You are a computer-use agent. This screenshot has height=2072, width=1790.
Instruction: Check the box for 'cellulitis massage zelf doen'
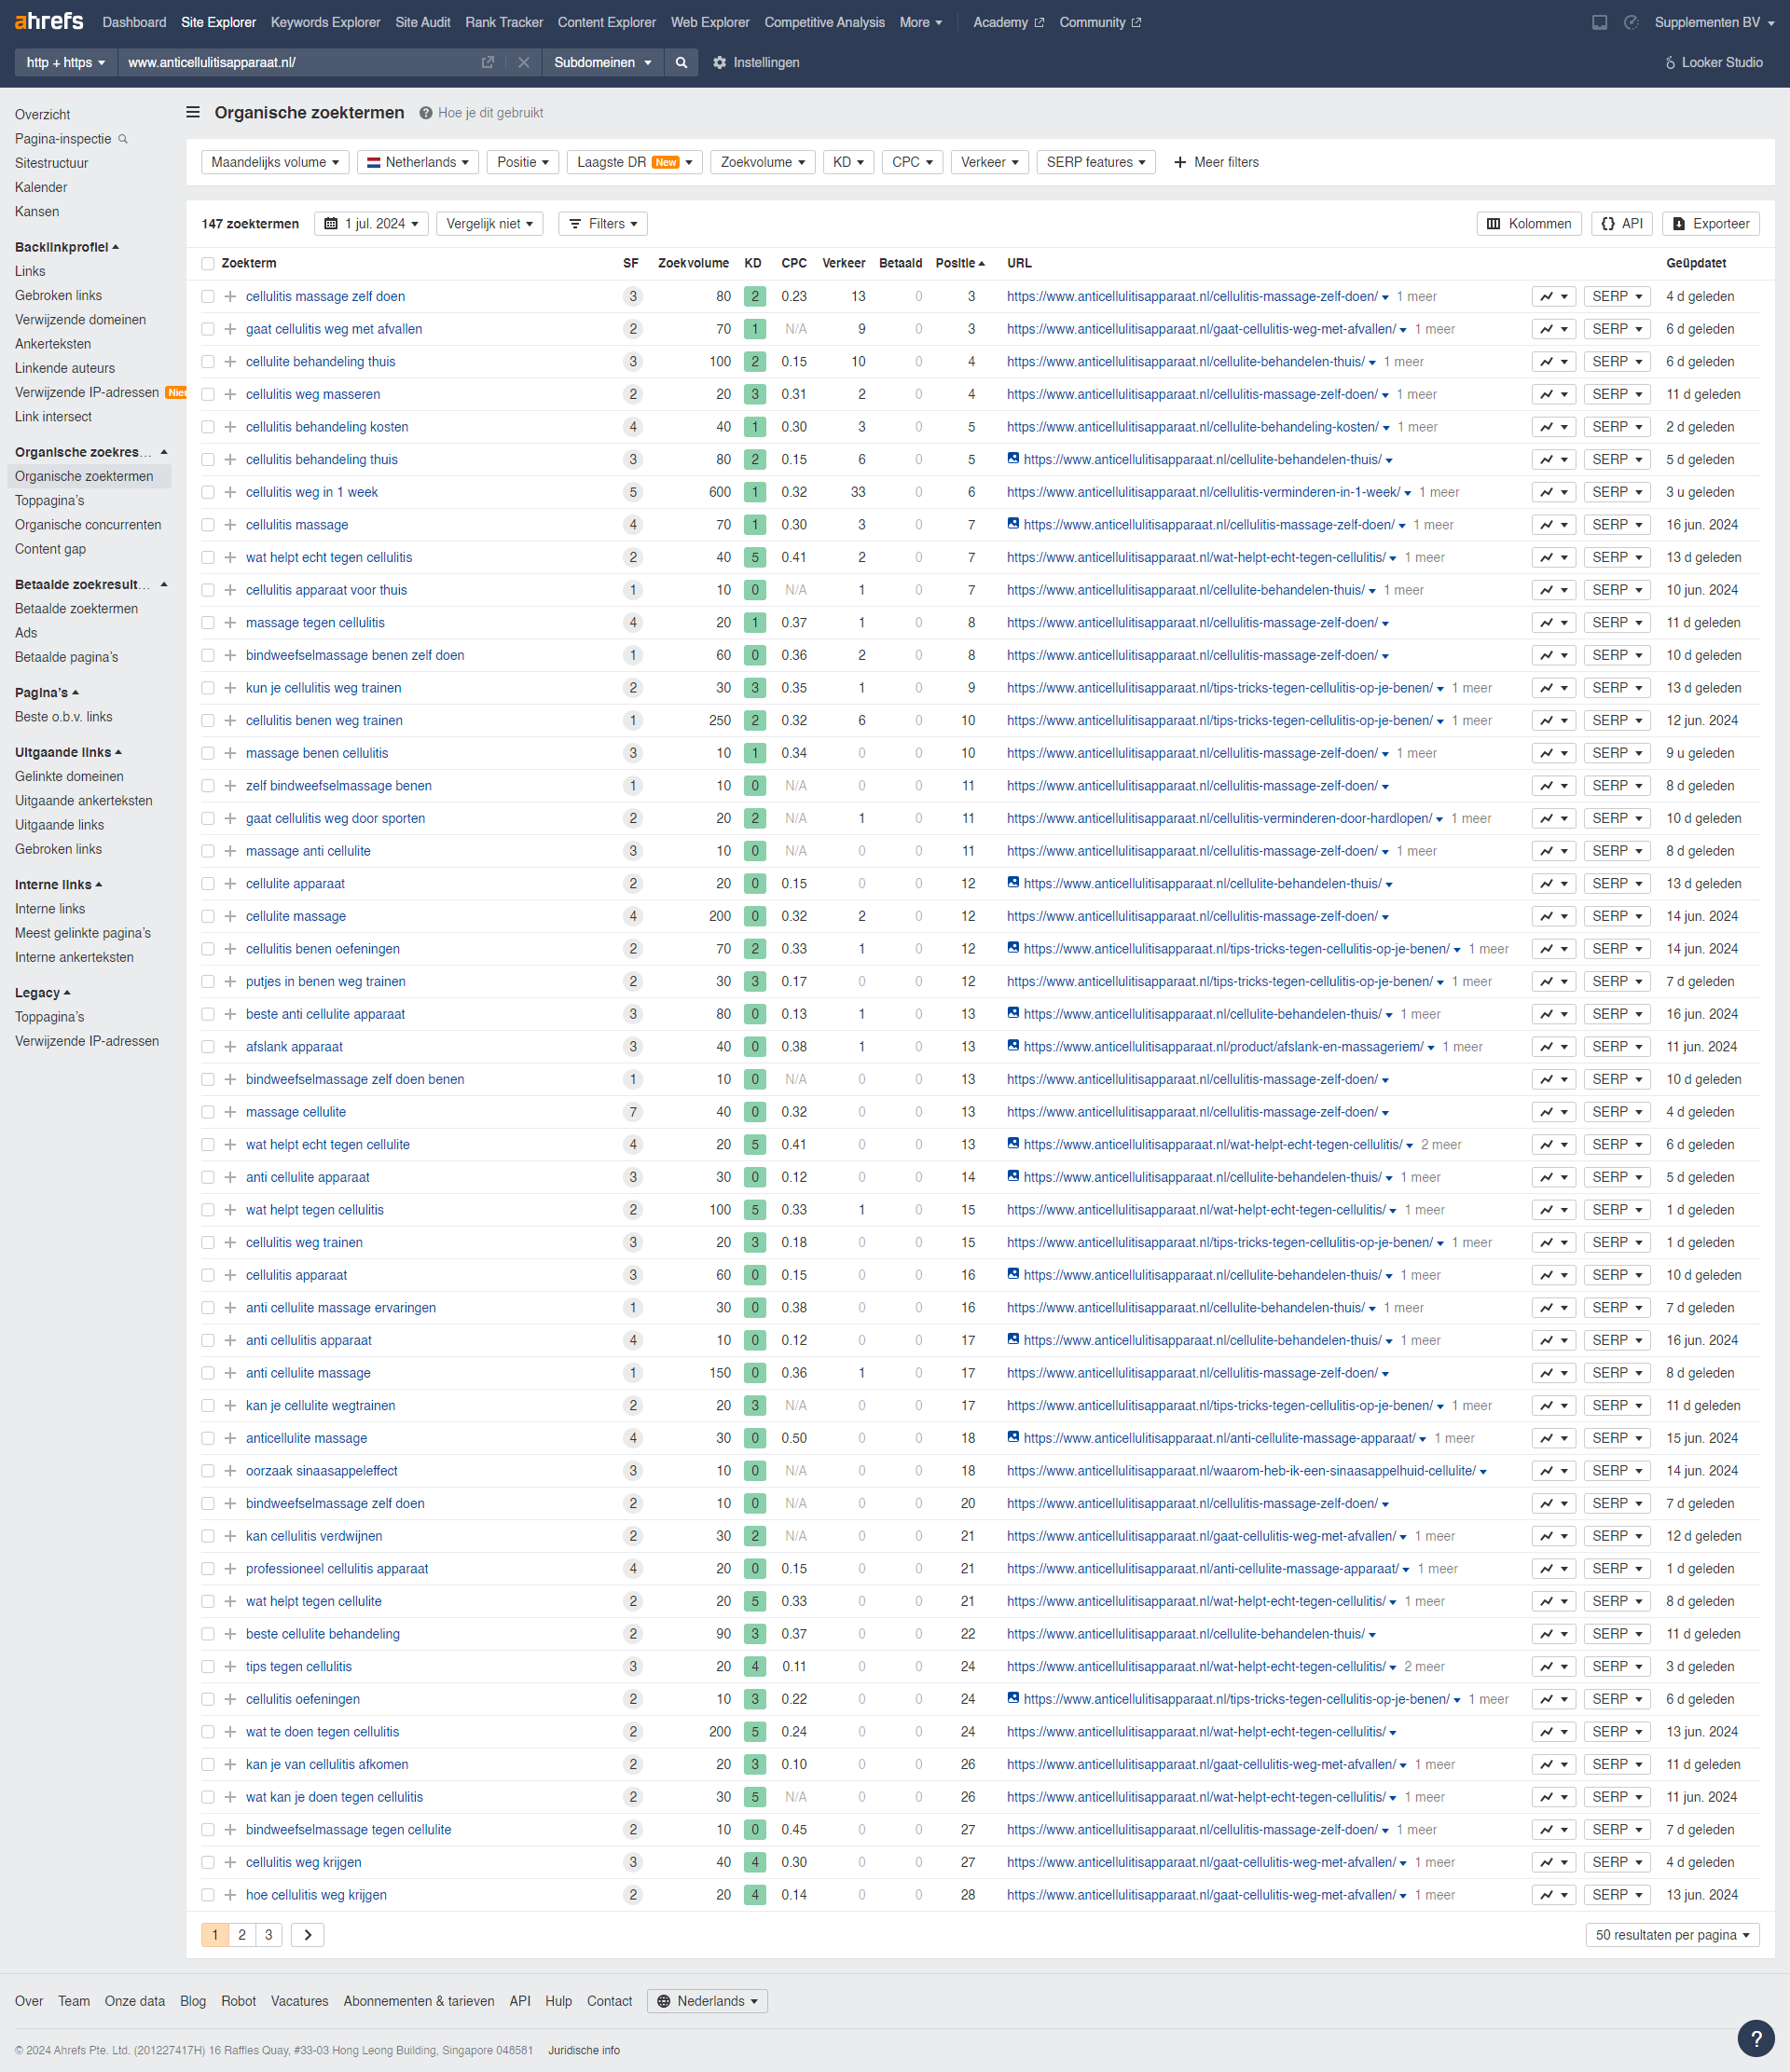pyautogui.click(x=208, y=296)
